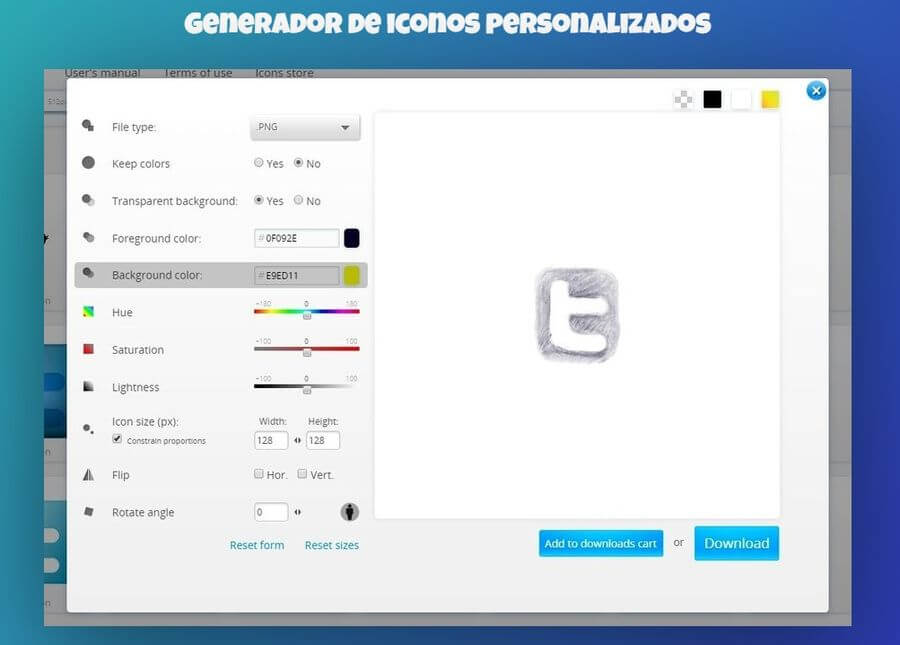Click the Reset sizes link

tap(332, 545)
